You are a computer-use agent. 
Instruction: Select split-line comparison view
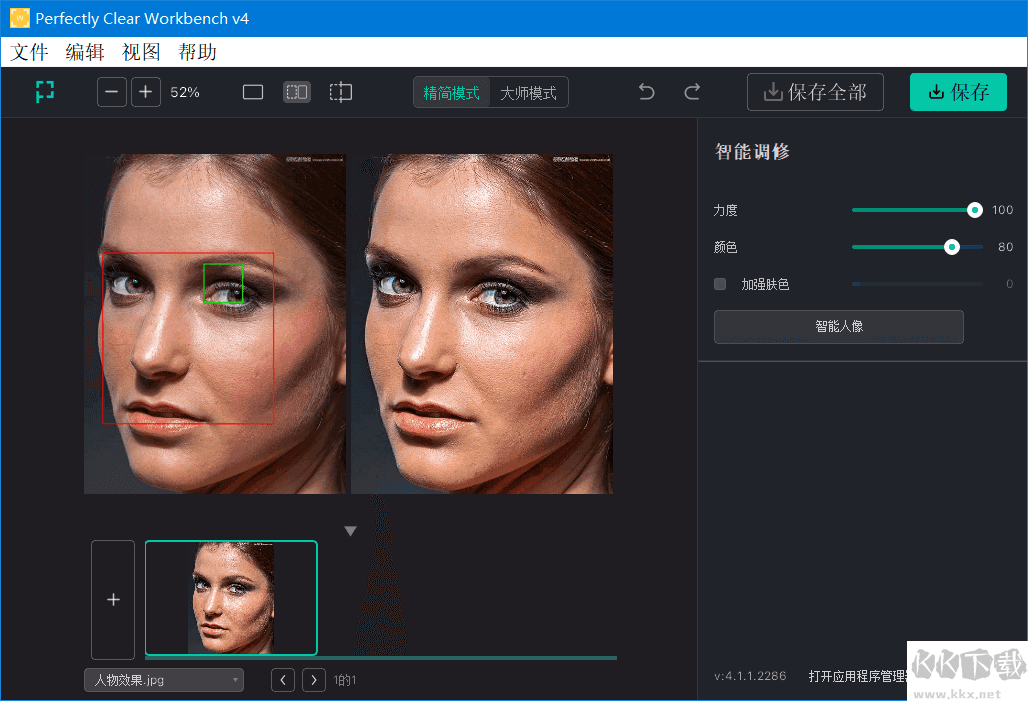[340, 92]
